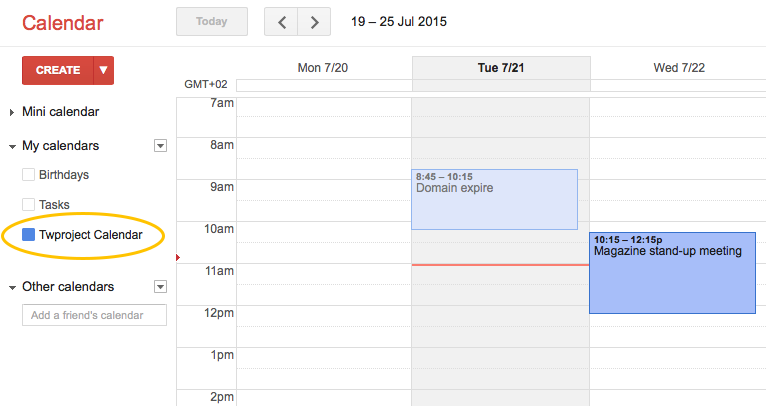Open the Wed 7/22 day header
The height and width of the screenshot is (406, 766).
tap(679, 68)
